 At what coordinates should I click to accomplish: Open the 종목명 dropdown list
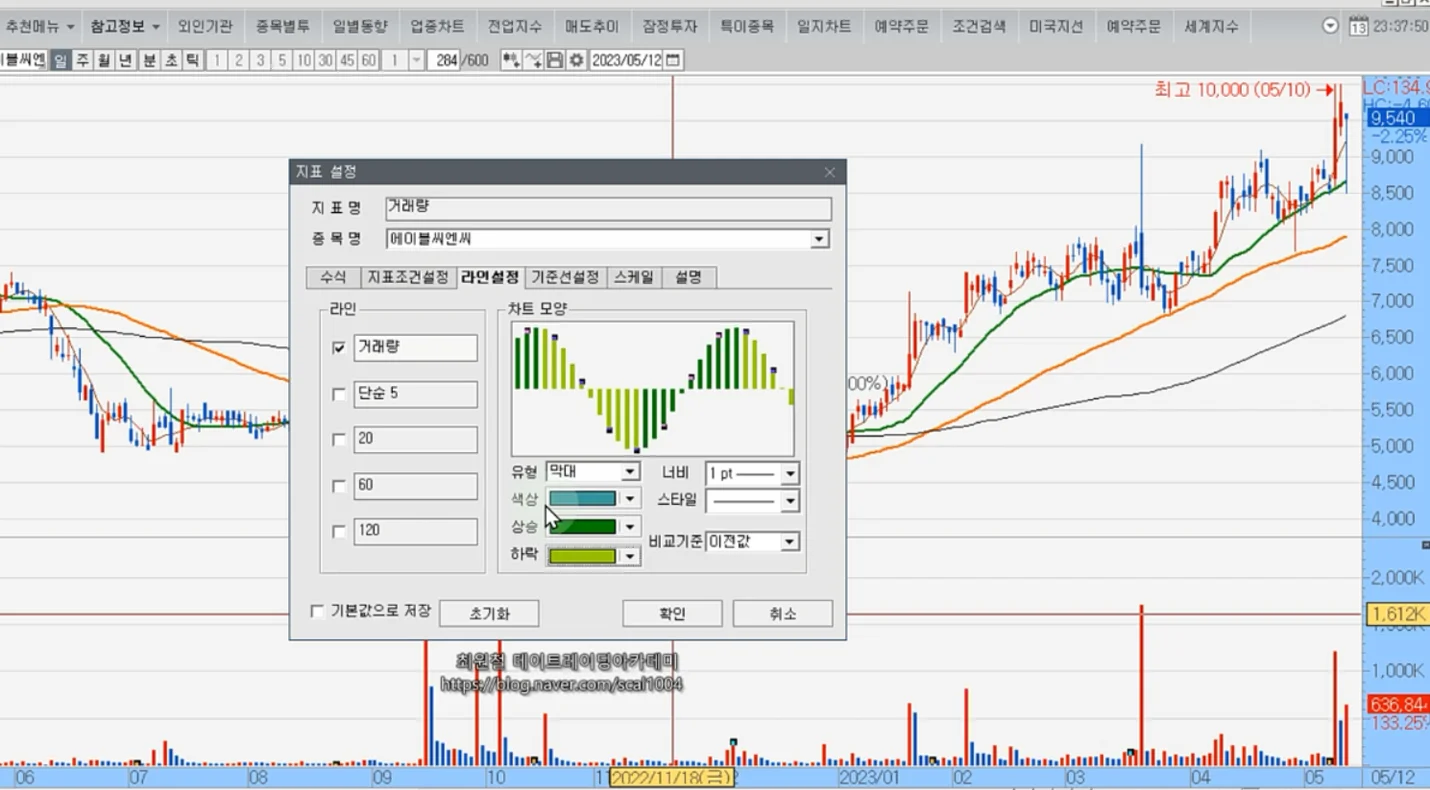[x=819, y=239]
